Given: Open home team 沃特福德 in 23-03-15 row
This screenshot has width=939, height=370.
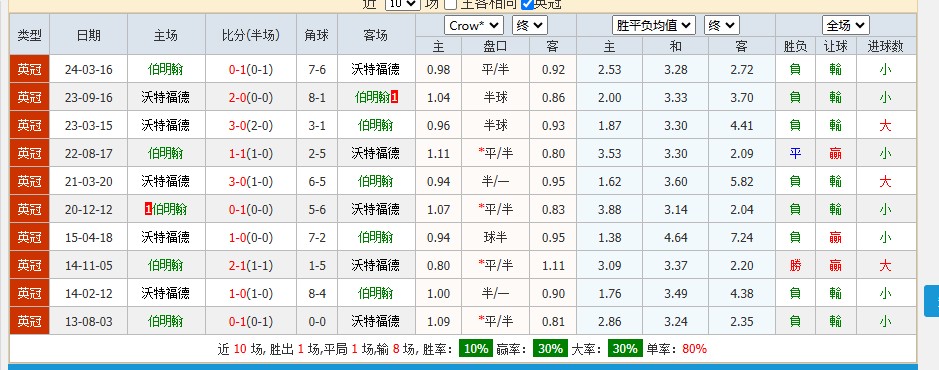Looking at the screenshot, I should 166,125.
